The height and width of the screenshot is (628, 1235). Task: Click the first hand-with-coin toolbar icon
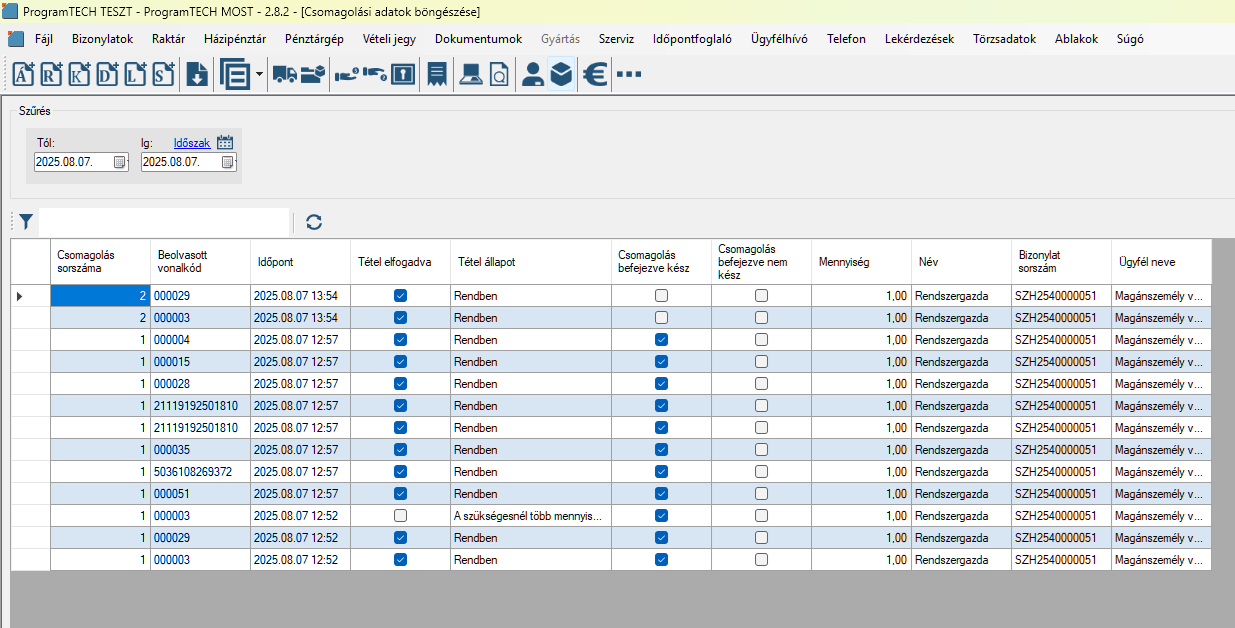click(347, 74)
